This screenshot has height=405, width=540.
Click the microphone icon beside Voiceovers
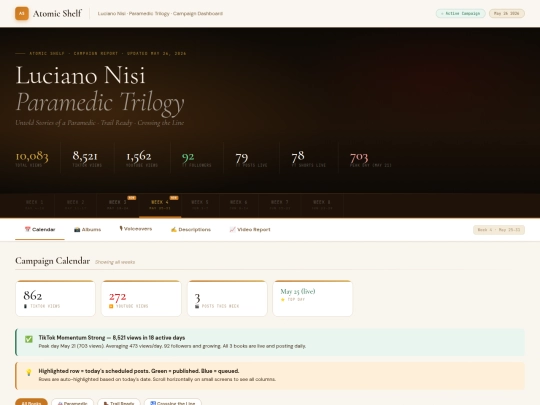[x=121, y=229]
